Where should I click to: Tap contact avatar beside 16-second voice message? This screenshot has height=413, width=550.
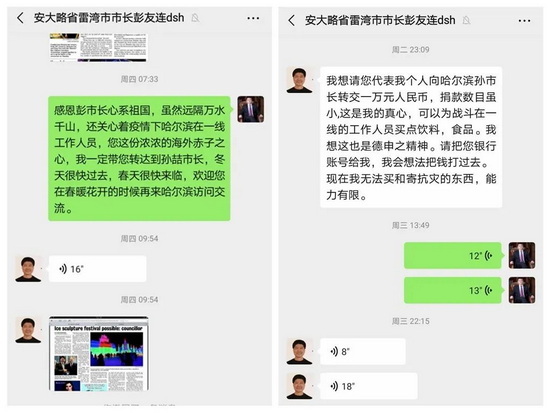[x=28, y=269]
